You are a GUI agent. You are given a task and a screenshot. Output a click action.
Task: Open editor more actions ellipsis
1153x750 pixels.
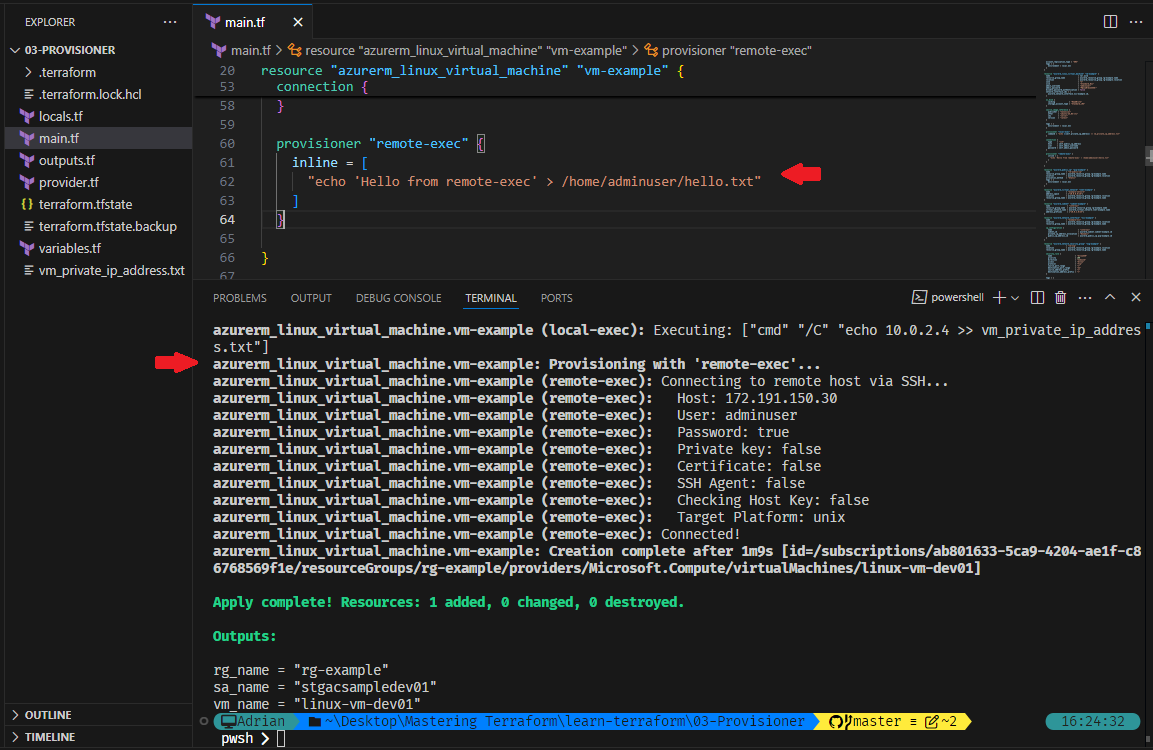pyautogui.click(x=1135, y=22)
